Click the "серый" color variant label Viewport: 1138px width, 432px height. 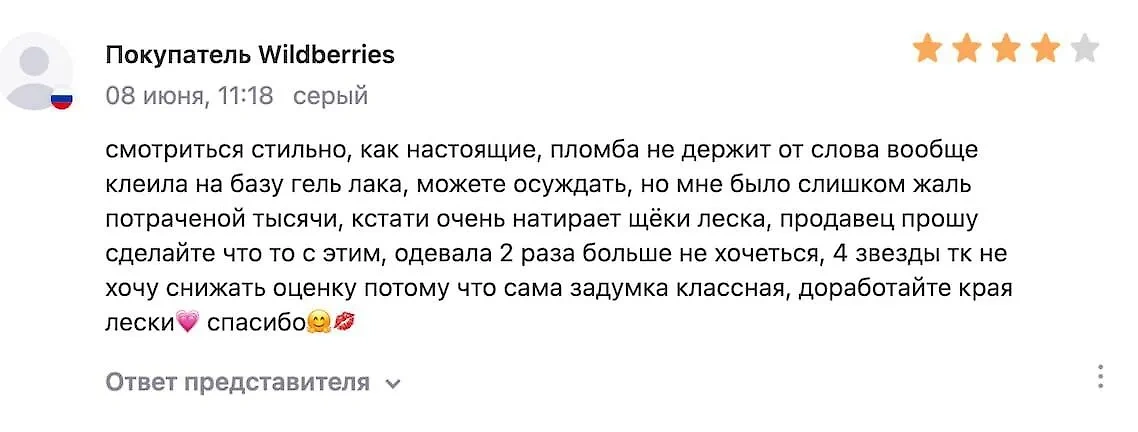point(330,96)
